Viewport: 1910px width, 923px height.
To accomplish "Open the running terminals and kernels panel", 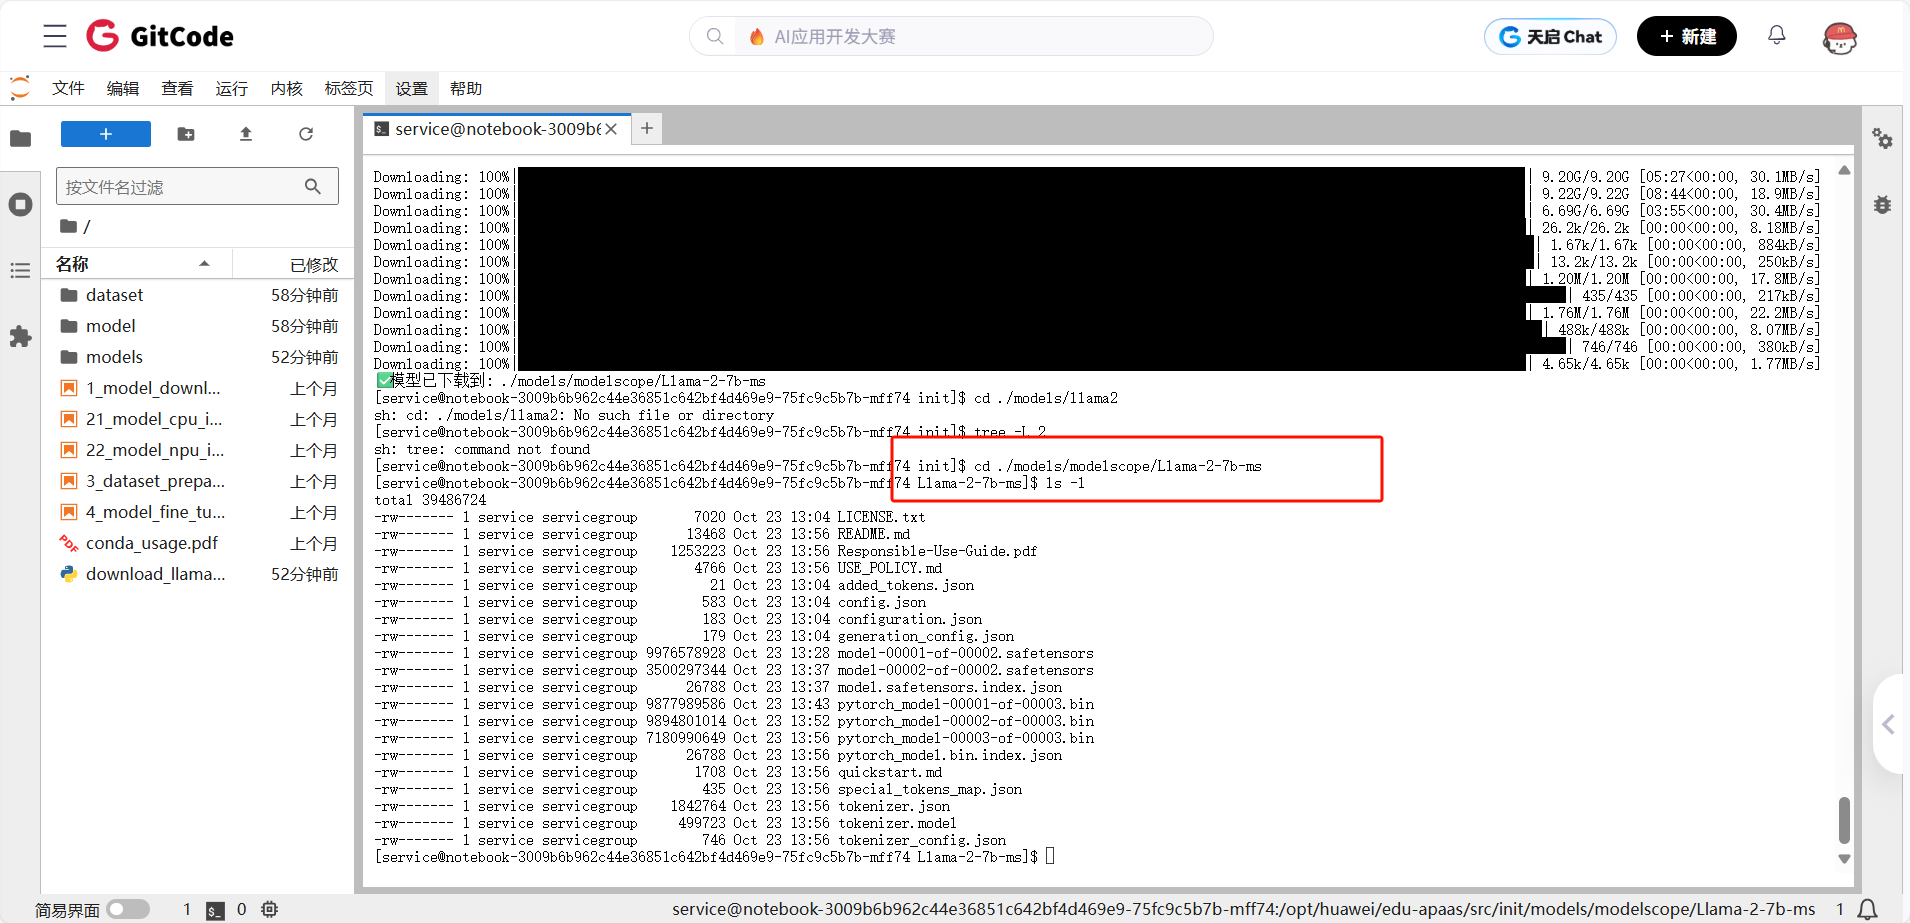I will pos(20,205).
